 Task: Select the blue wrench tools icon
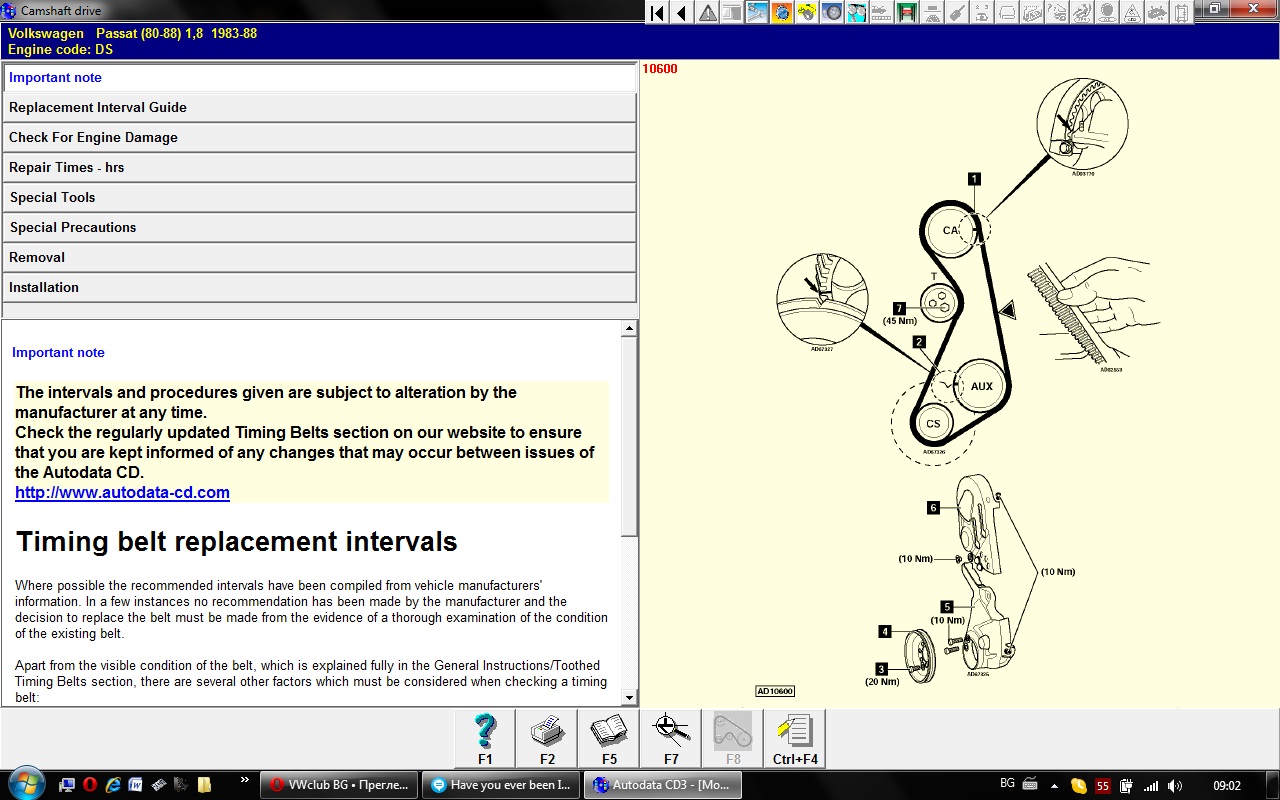point(757,13)
